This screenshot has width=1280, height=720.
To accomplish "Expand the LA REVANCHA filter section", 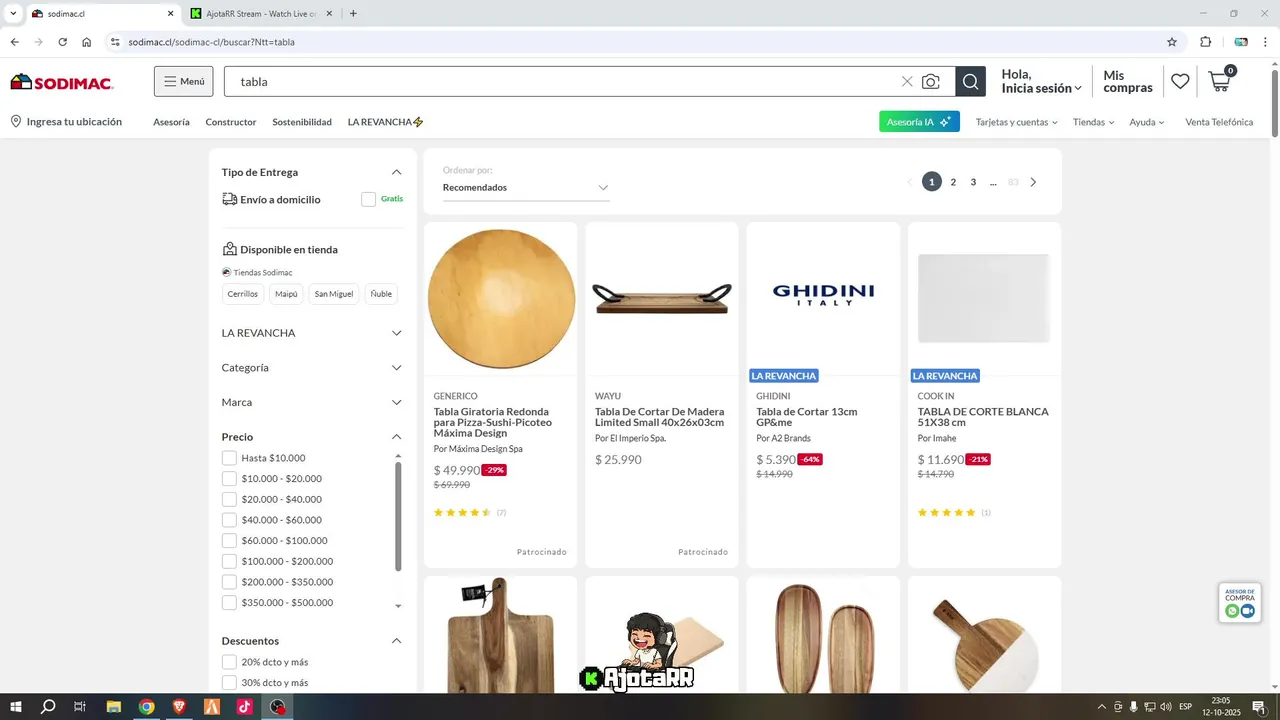I will (x=396, y=333).
